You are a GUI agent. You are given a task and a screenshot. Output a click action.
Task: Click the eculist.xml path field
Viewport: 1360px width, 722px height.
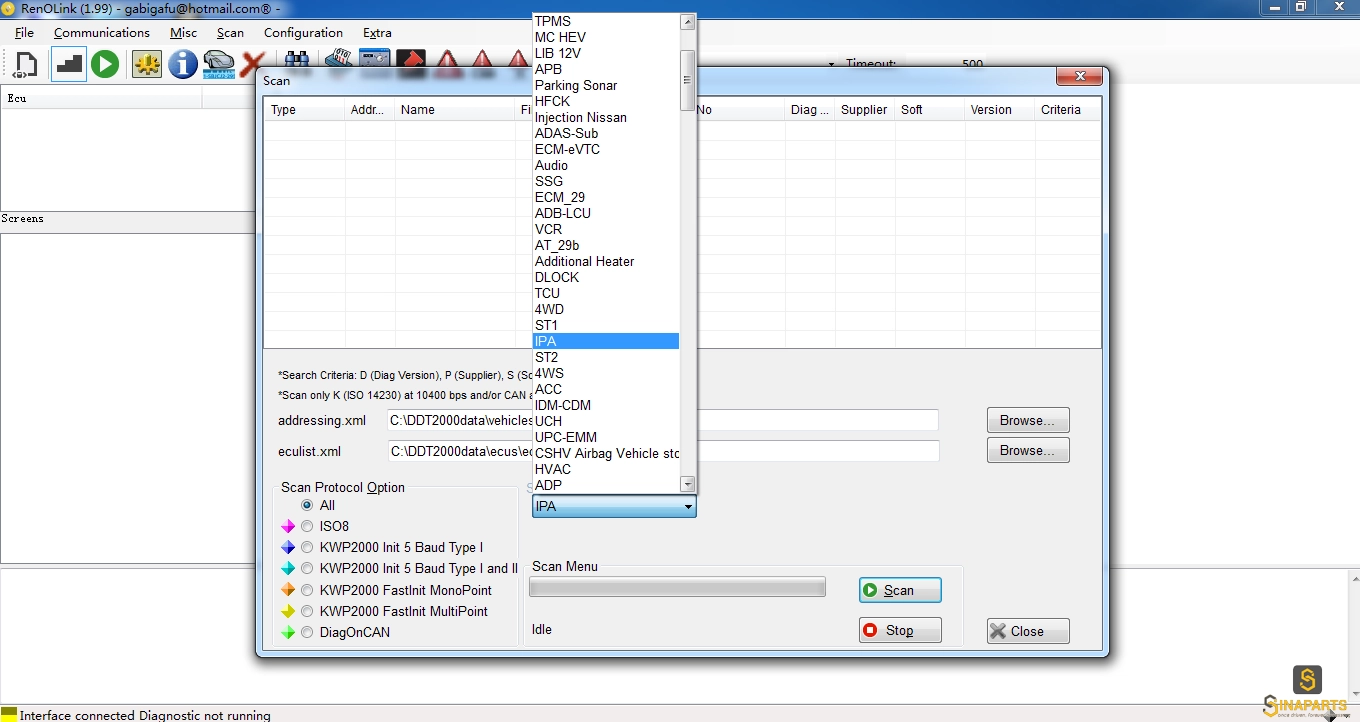click(663, 451)
